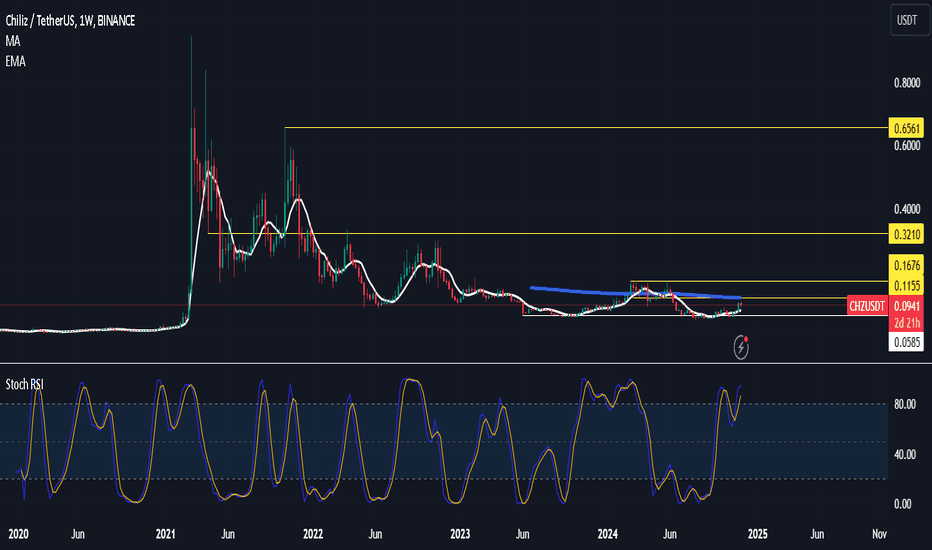Click the 2022 time axis label
The height and width of the screenshot is (550, 932).
tap(313, 534)
